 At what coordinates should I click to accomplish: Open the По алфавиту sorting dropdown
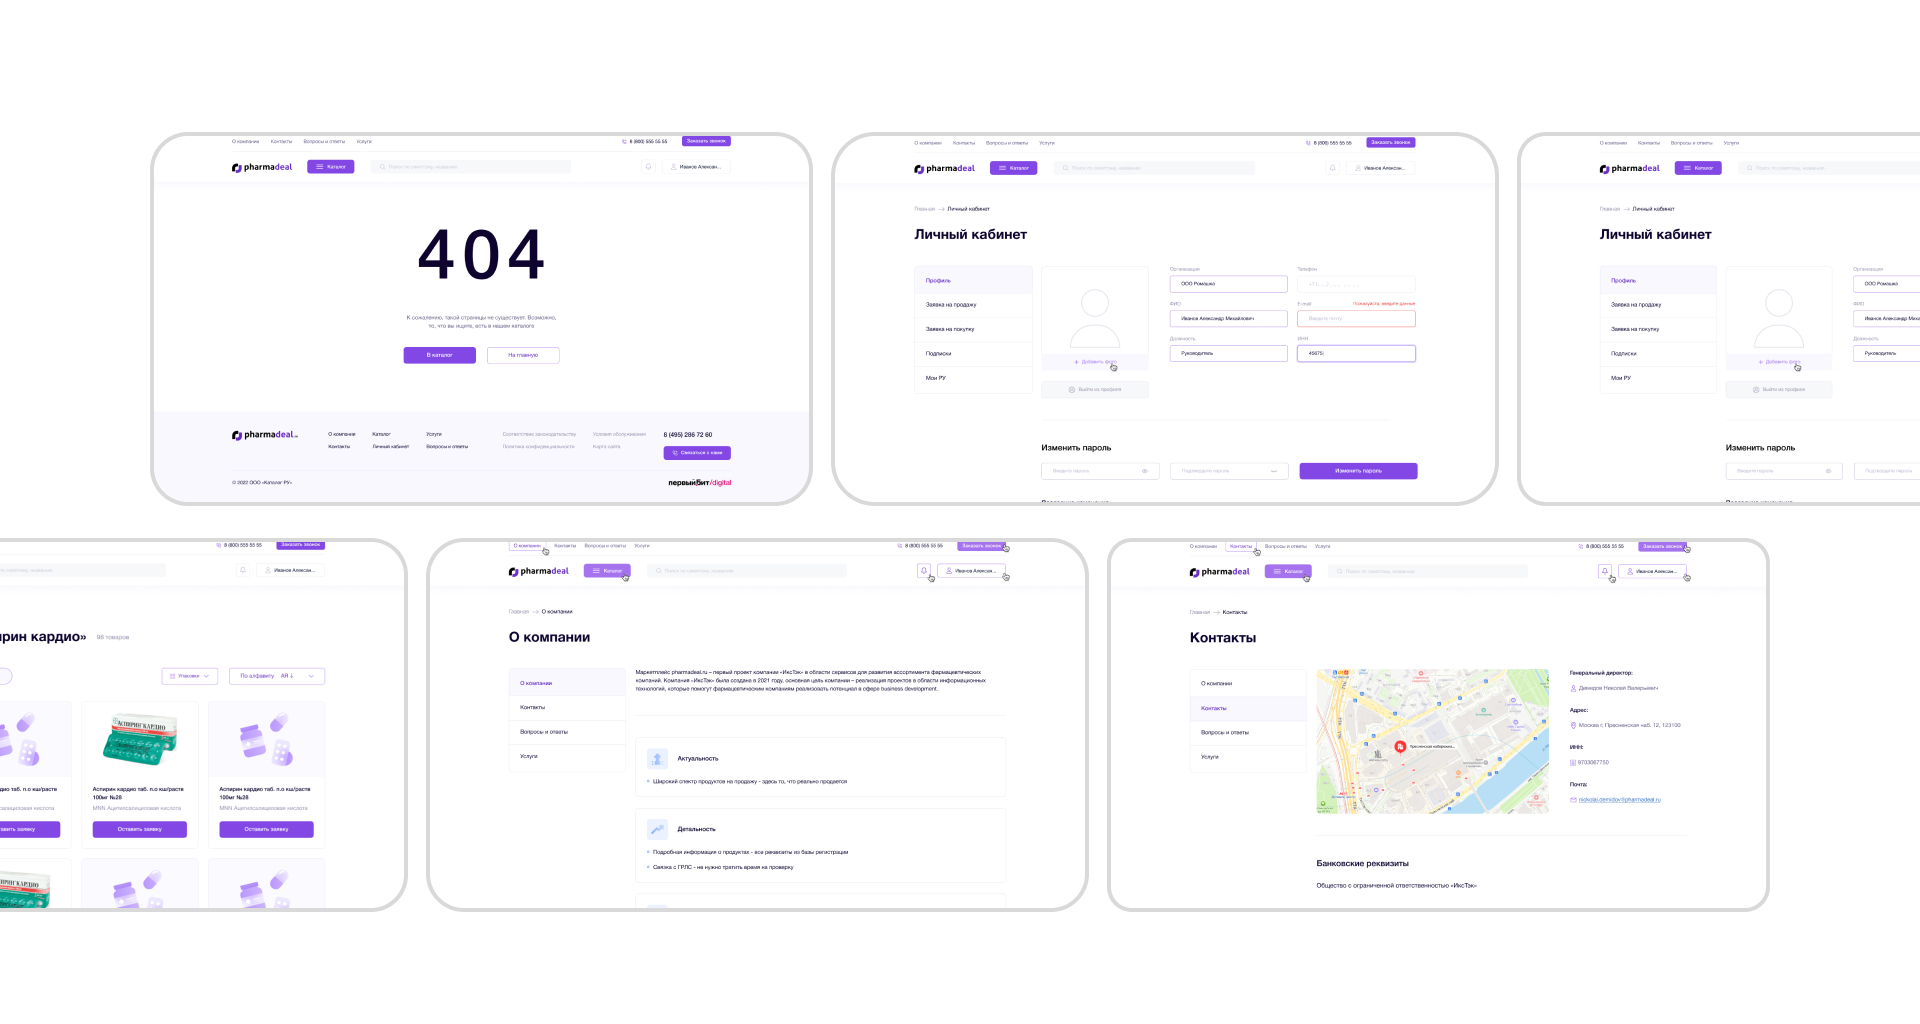point(277,676)
